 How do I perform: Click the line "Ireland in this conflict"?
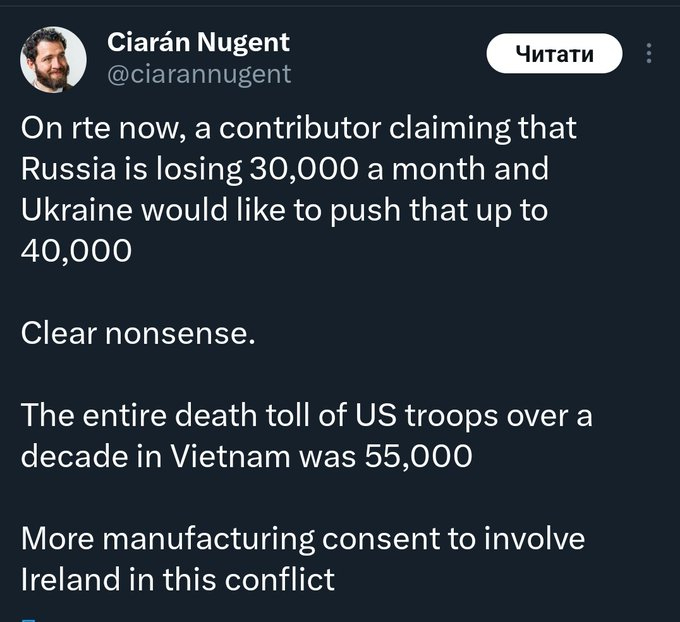click(x=178, y=579)
